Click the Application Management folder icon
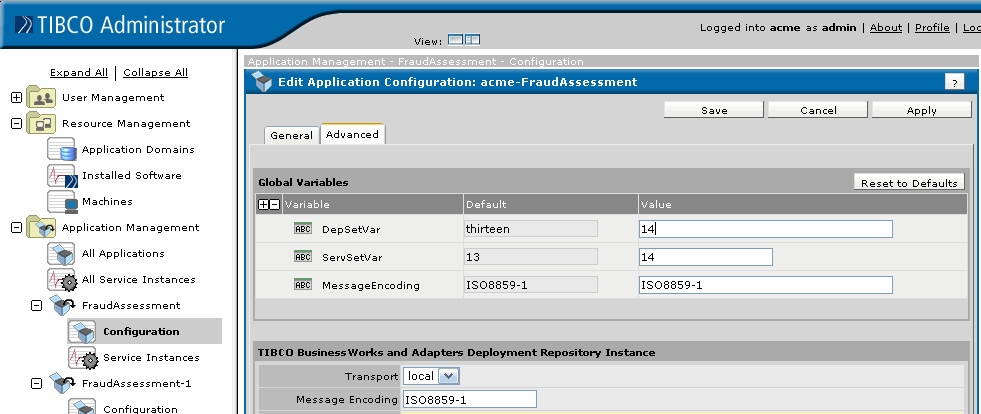The image size is (981, 414). point(41,228)
